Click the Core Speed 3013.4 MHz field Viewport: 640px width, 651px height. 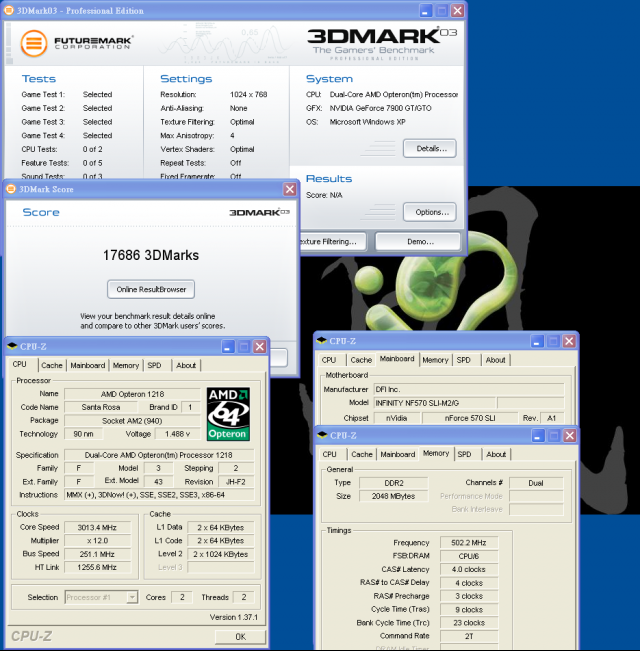pyautogui.click(x=97, y=527)
